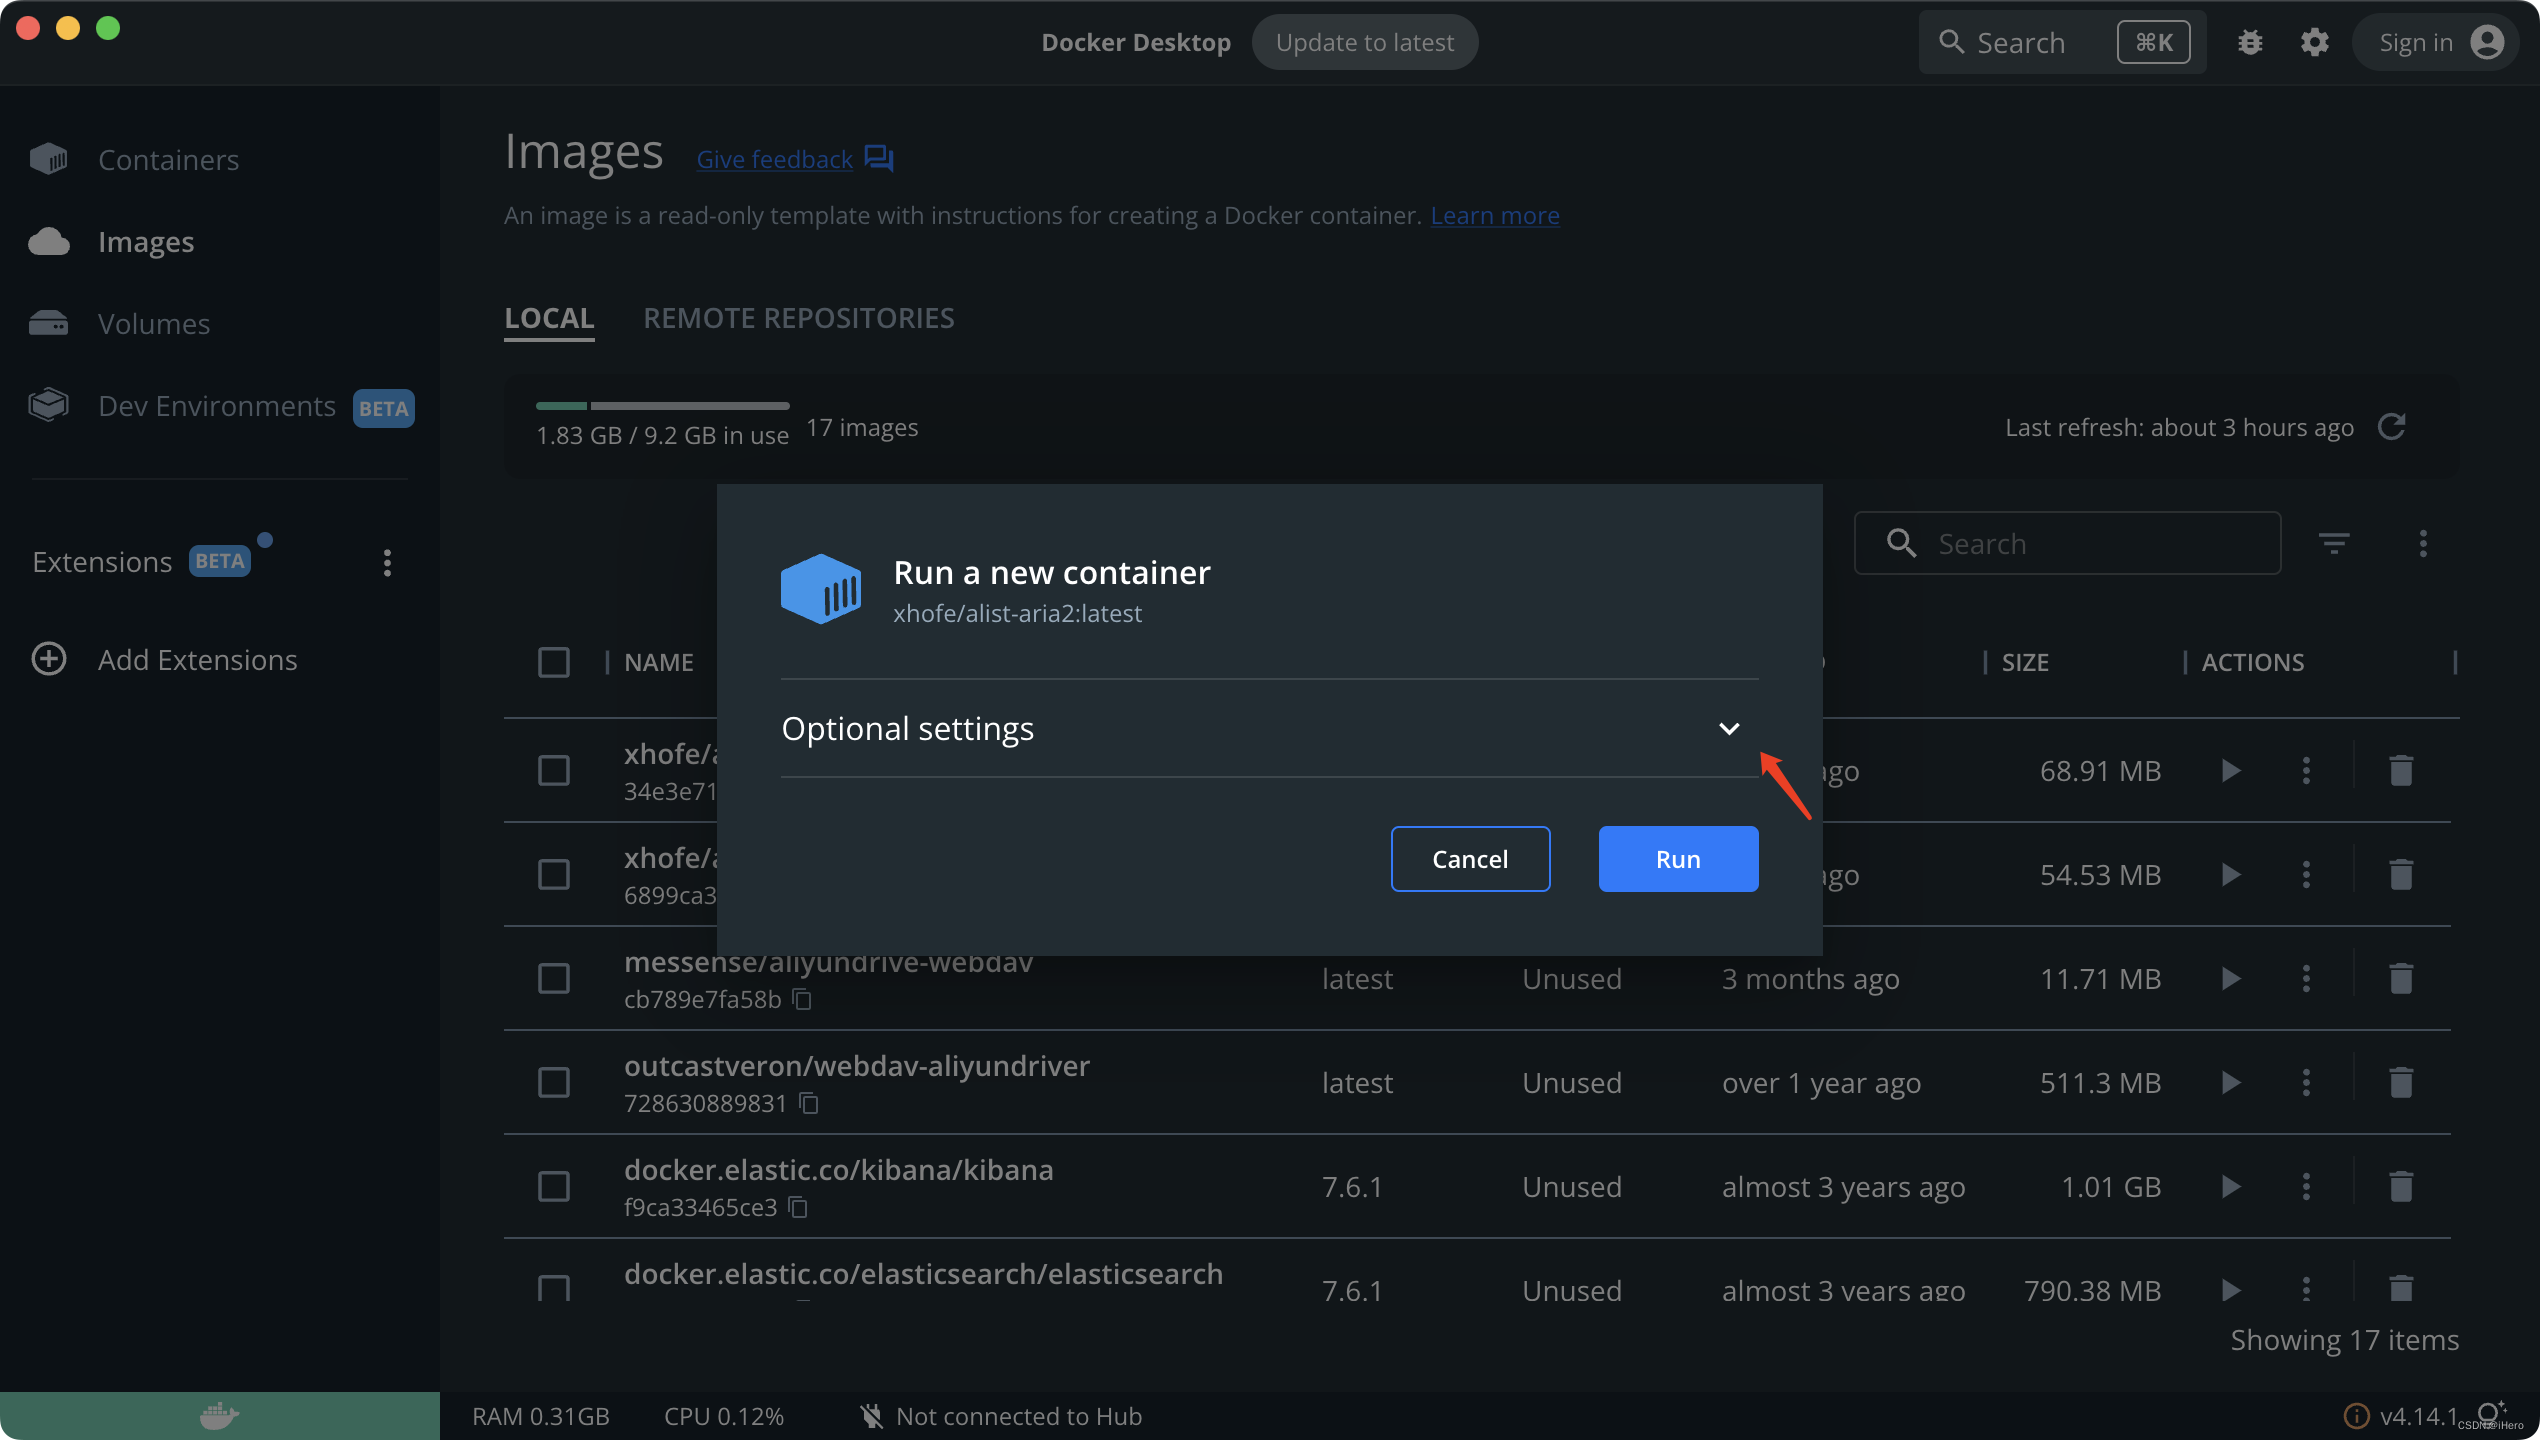Viewport: 2540px width, 1440px height.
Task: Go to Volumes in sidebar
Action: point(154,323)
